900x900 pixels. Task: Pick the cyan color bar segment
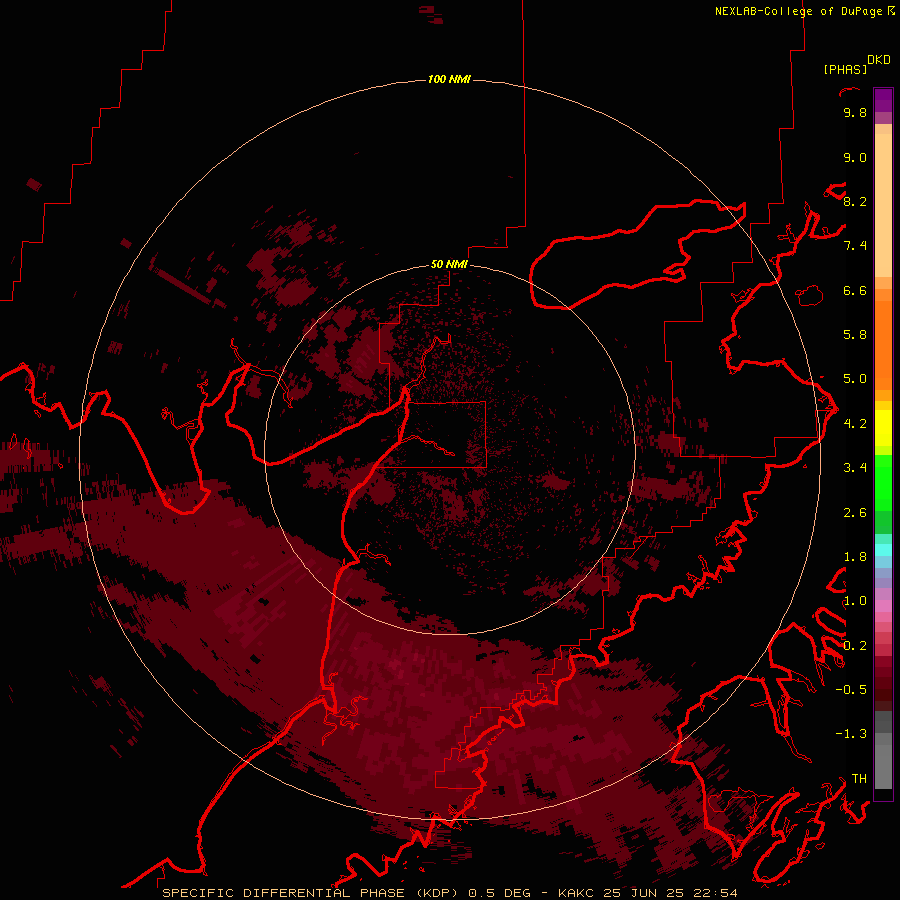pyautogui.click(x=883, y=550)
